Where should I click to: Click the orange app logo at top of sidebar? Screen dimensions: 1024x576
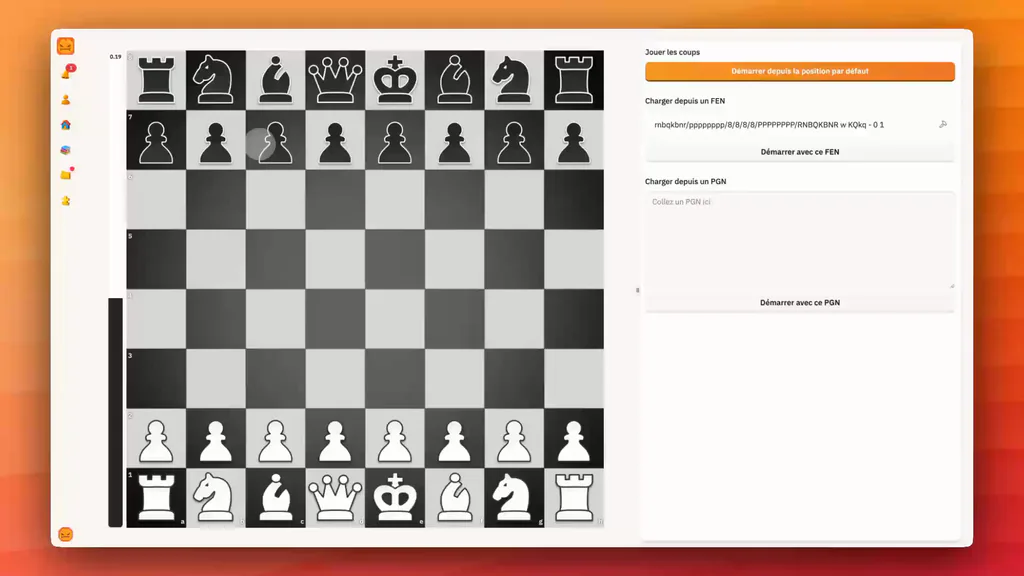[x=66, y=46]
